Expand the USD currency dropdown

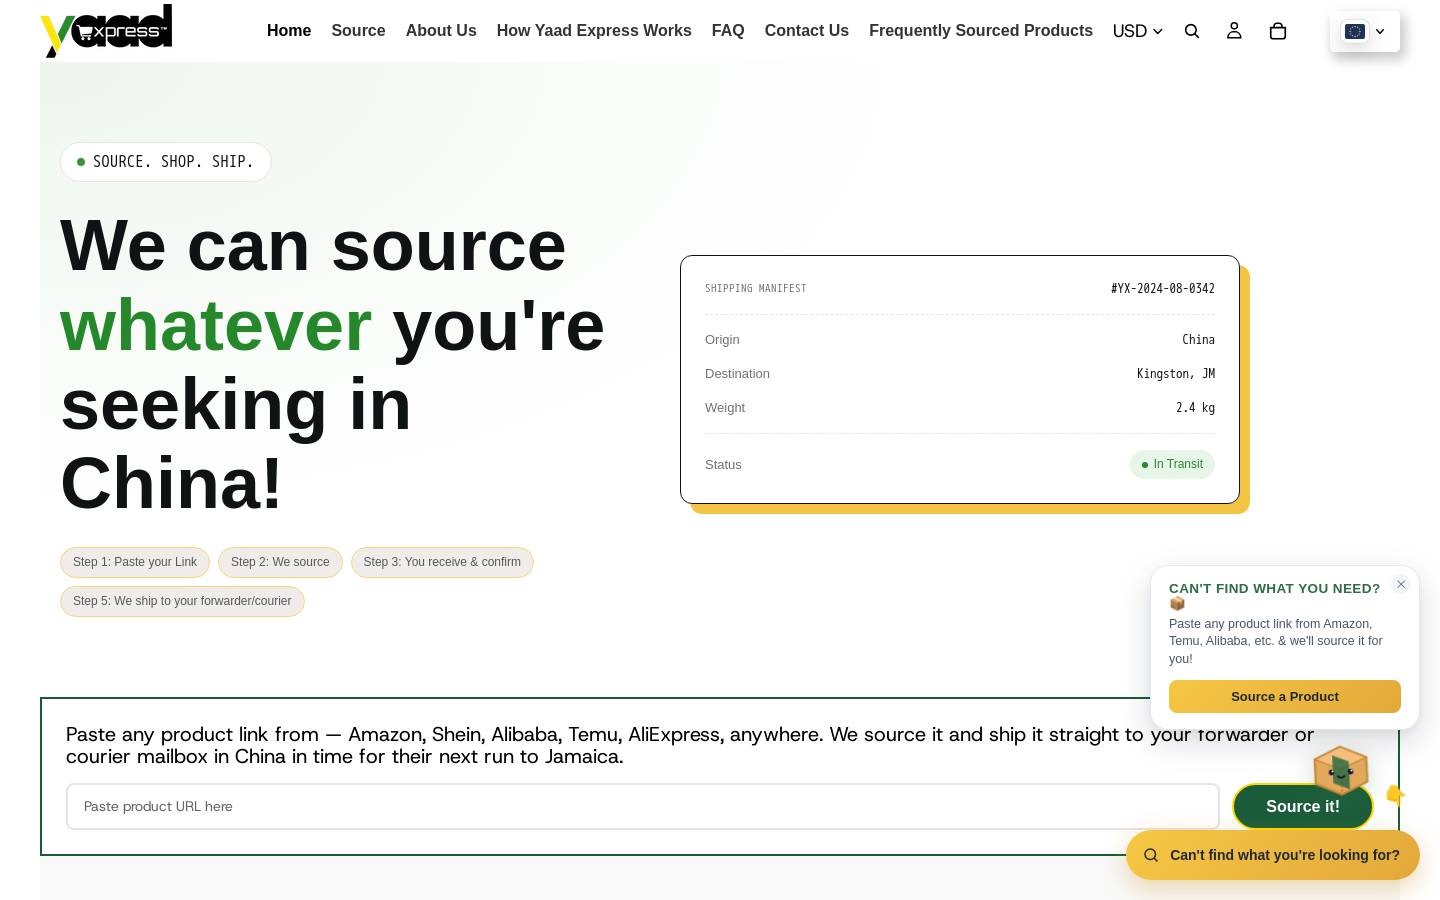1138,31
